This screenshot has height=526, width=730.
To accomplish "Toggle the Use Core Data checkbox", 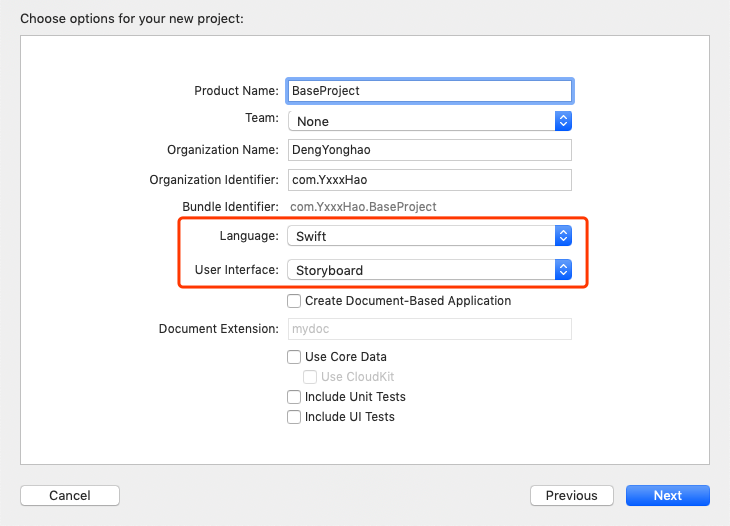I will 294,357.
